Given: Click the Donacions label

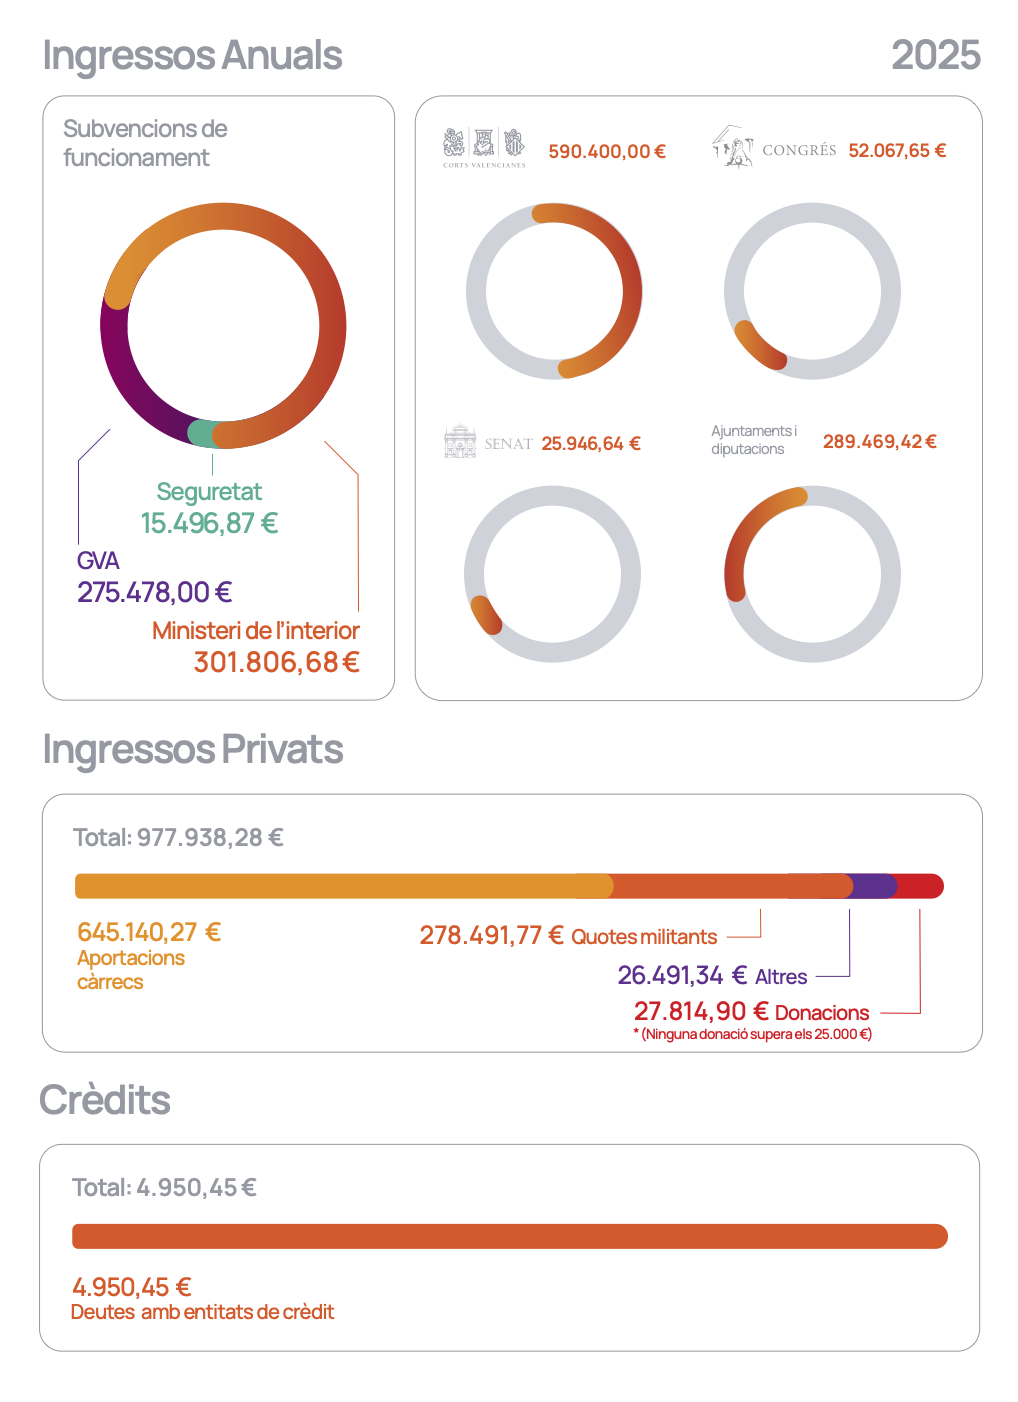Looking at the screenshot, I should click(x=822, y=1013).
